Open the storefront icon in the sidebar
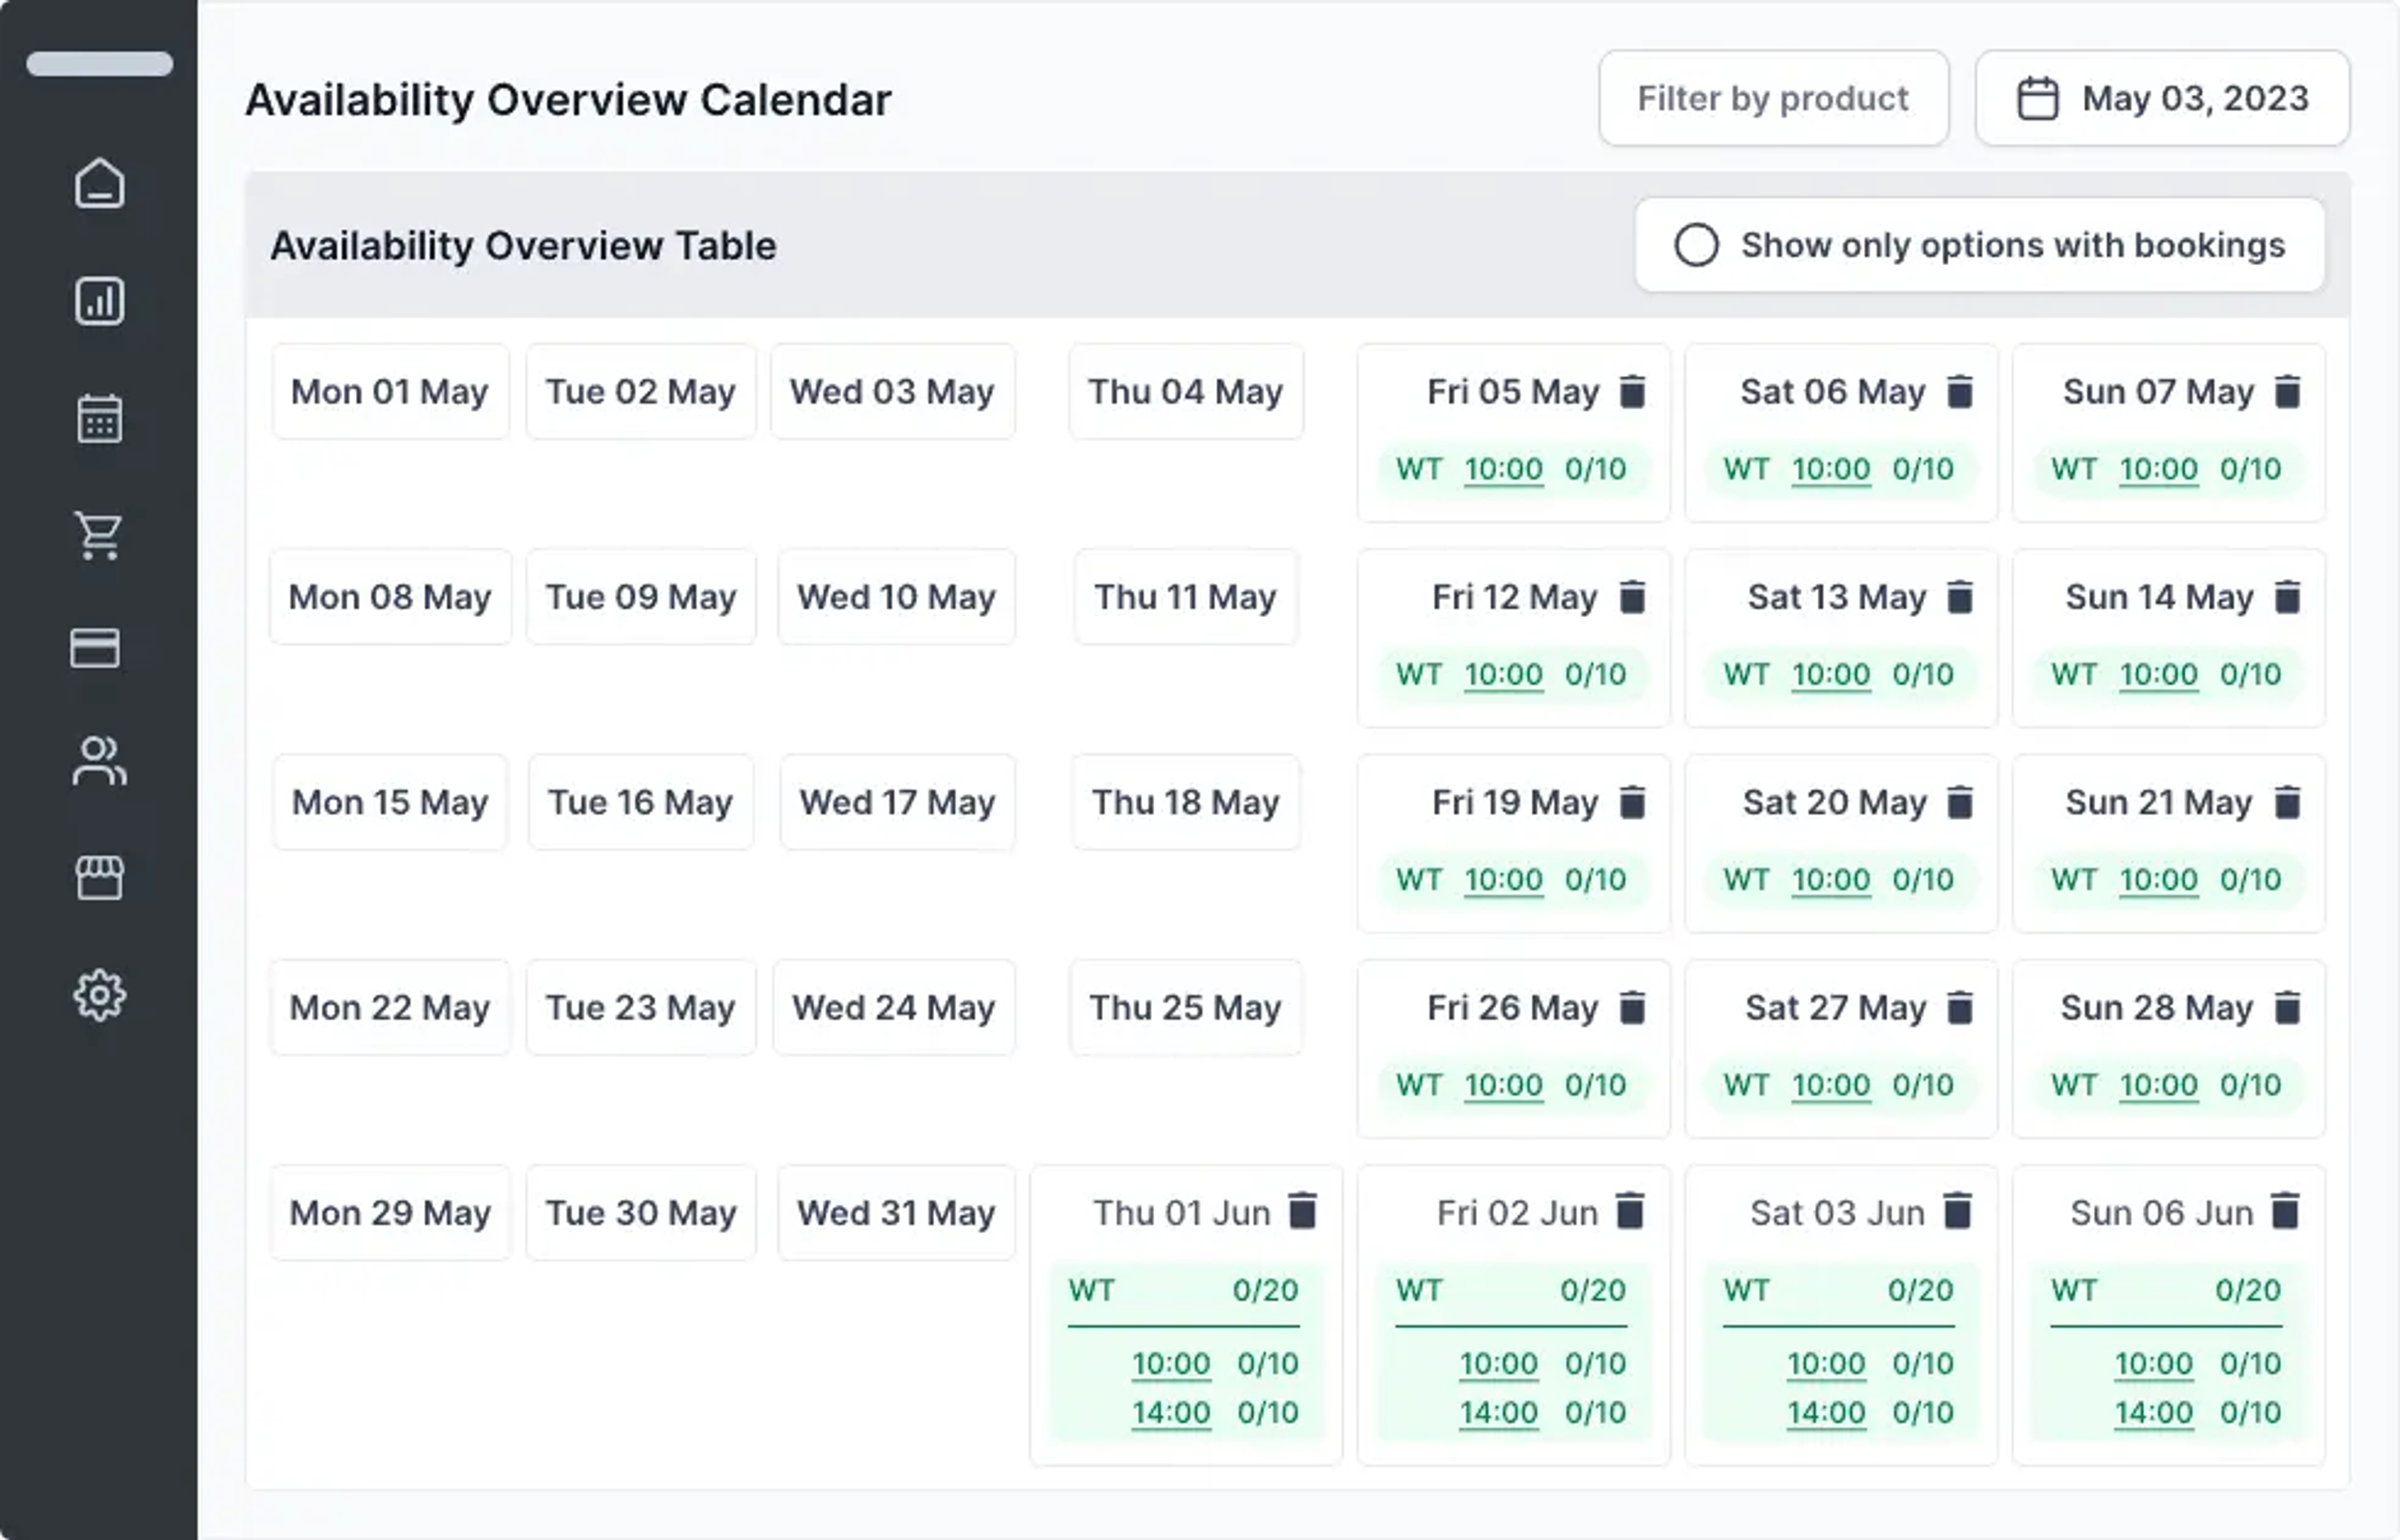2400x1540 pixels. [x=99, y=878]
